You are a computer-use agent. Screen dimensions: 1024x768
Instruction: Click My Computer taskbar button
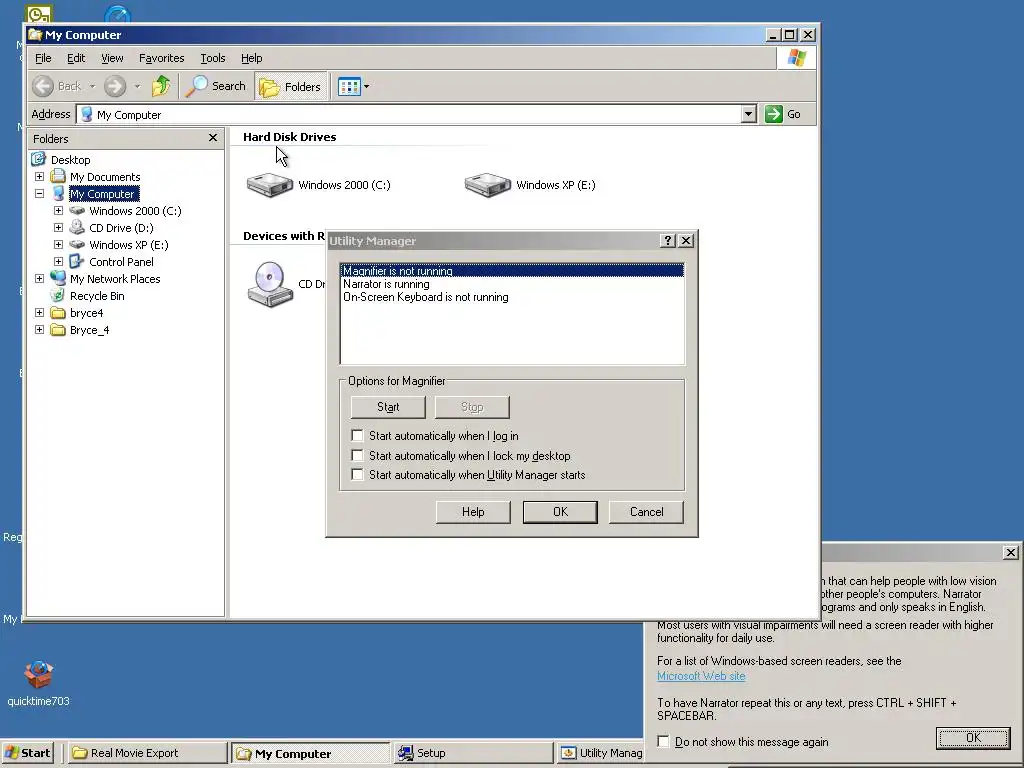[x=311, y=753]
